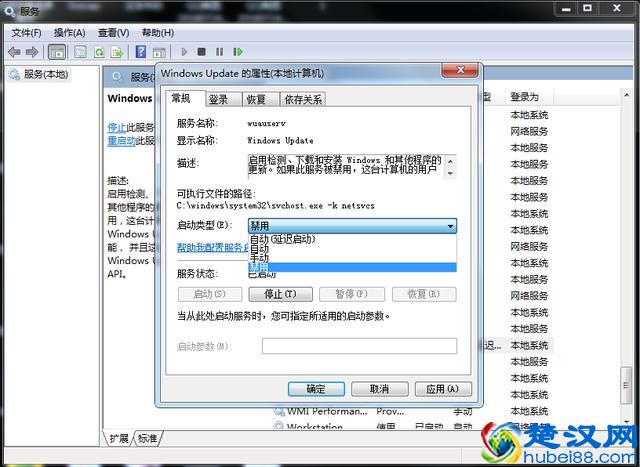Click the WMI Performance service row icon

[279, 411]
